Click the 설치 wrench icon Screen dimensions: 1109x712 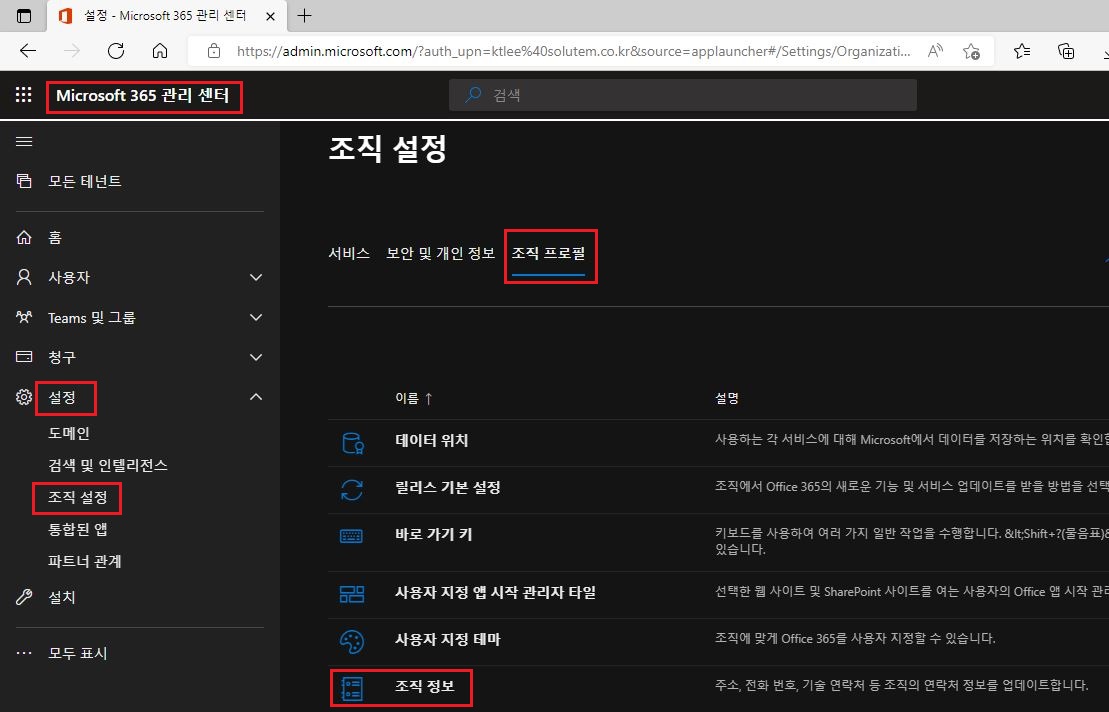coord(24,597)
